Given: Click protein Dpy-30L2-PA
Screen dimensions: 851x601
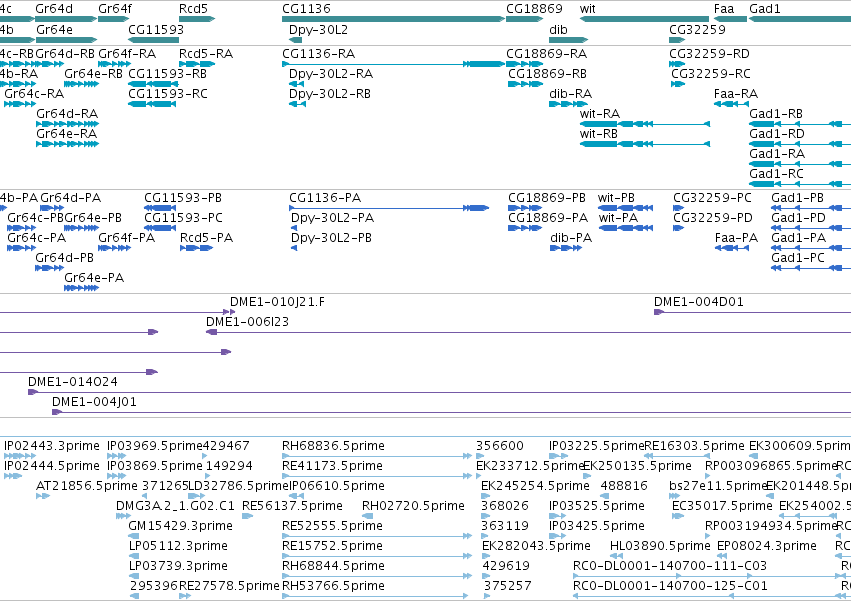Looking at the screenshot, I should click(x=294, y=228).
